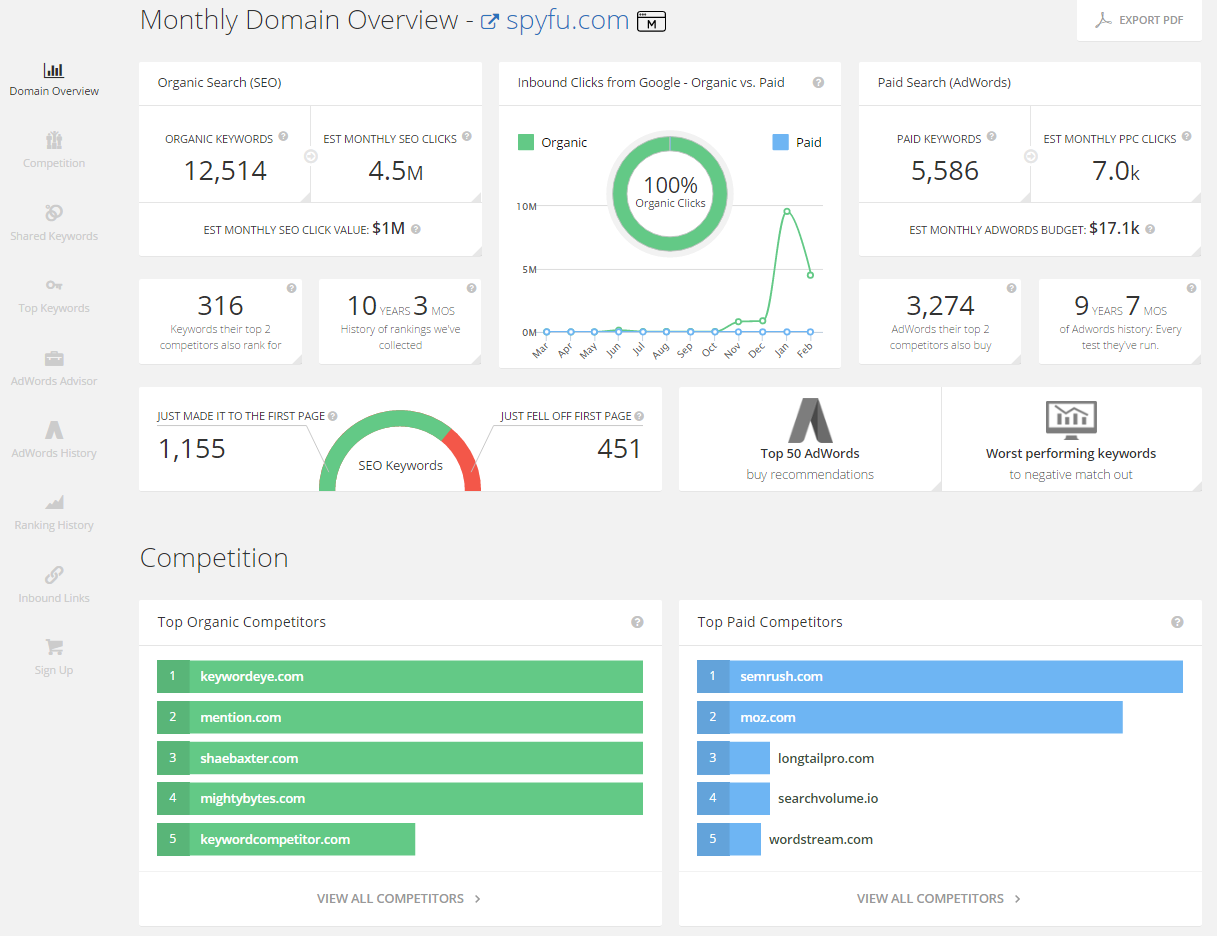Open AdWords History sidebar icon
This screenshot has height=936, width=1217.
[x=54, y=430]
